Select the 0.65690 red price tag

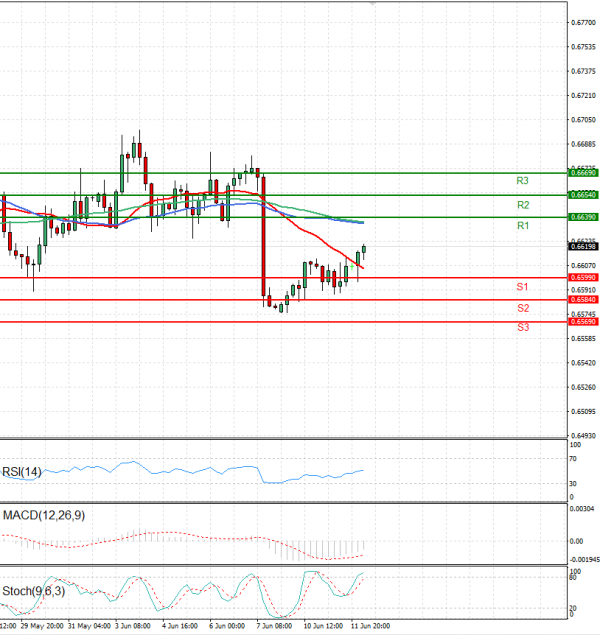tap(583, 322)
